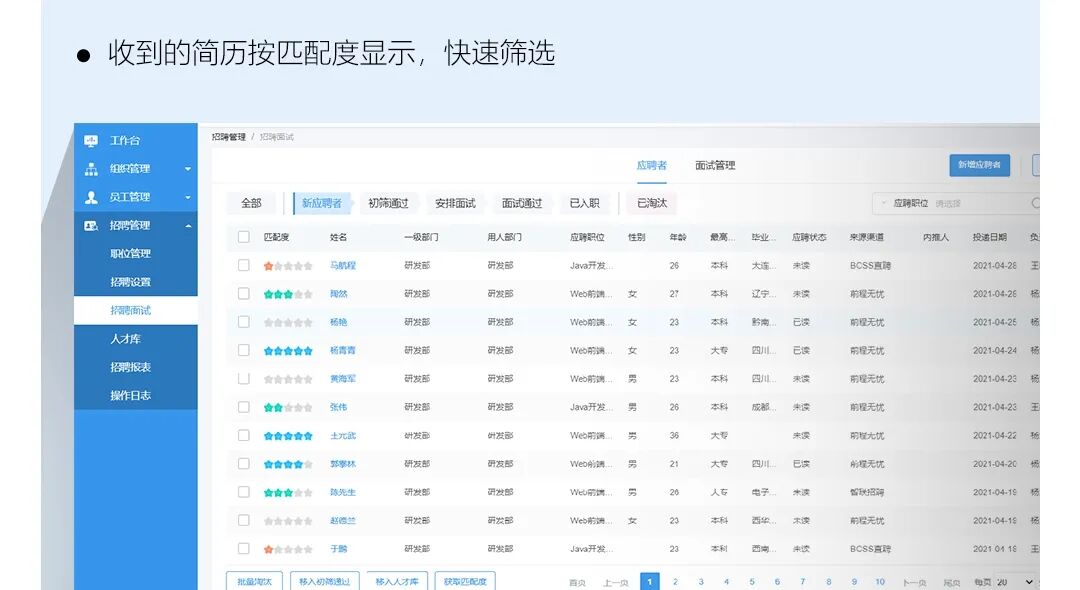The image size is (1080, 590).
Task: Click the star rating for 黄海军
Action: click(288, 379)
